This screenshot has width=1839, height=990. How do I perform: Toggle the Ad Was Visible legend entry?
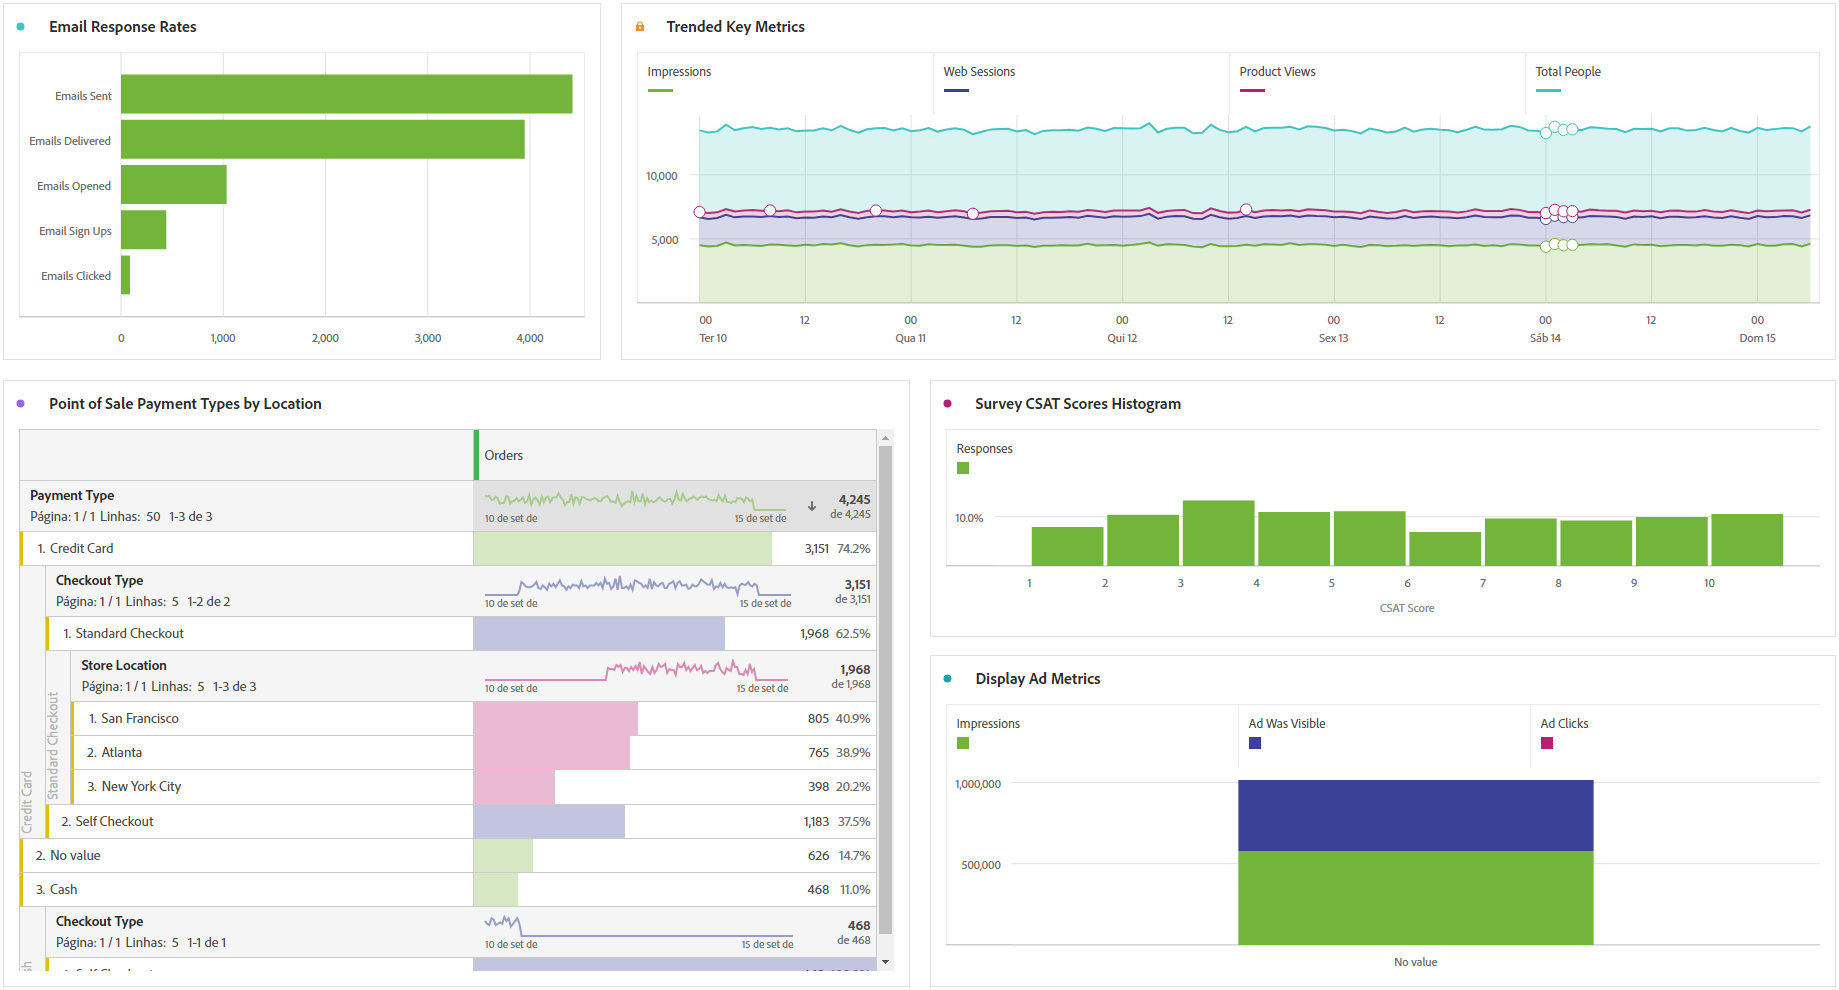click(x=1287, y=733)
